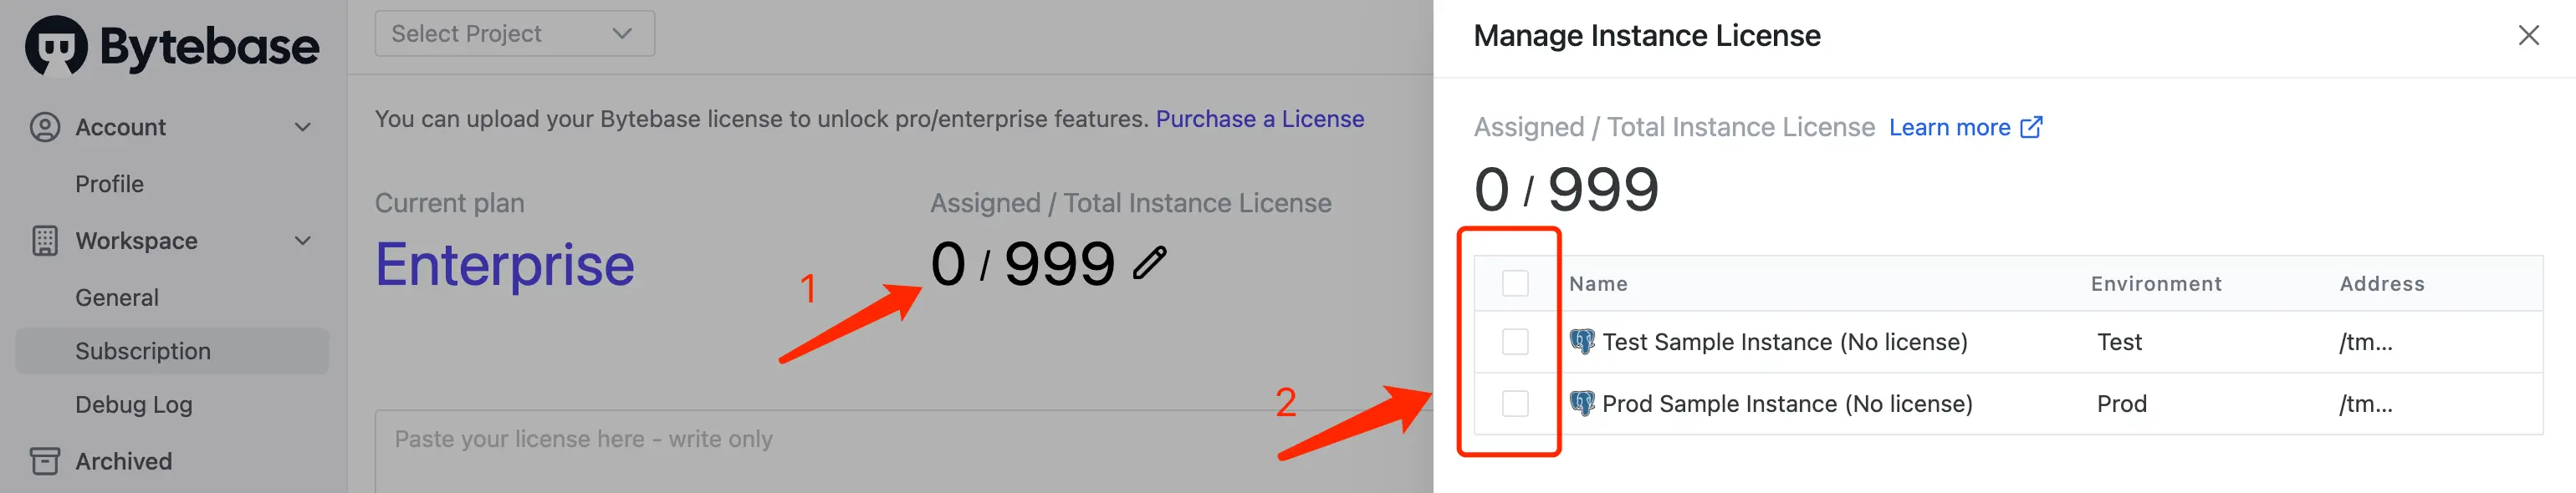Click the PostgreSQL icon of Prod Sample Instance
This screenshot has height=493, width=2576.
point(1582,403)
